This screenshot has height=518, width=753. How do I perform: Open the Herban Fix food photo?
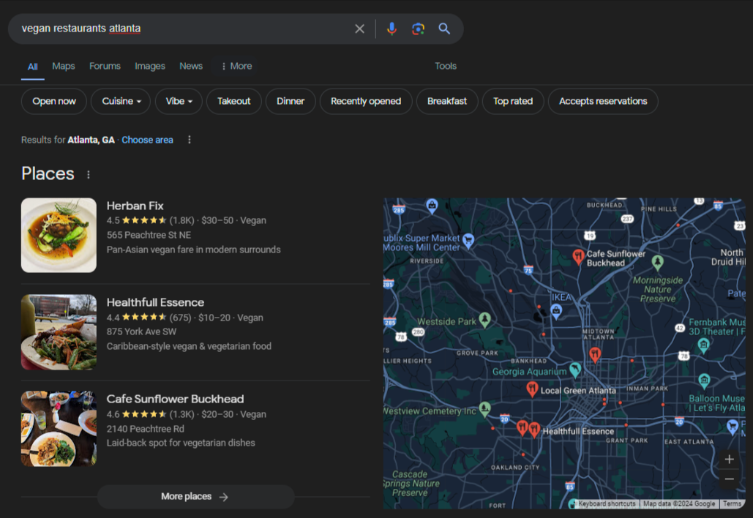59,235
